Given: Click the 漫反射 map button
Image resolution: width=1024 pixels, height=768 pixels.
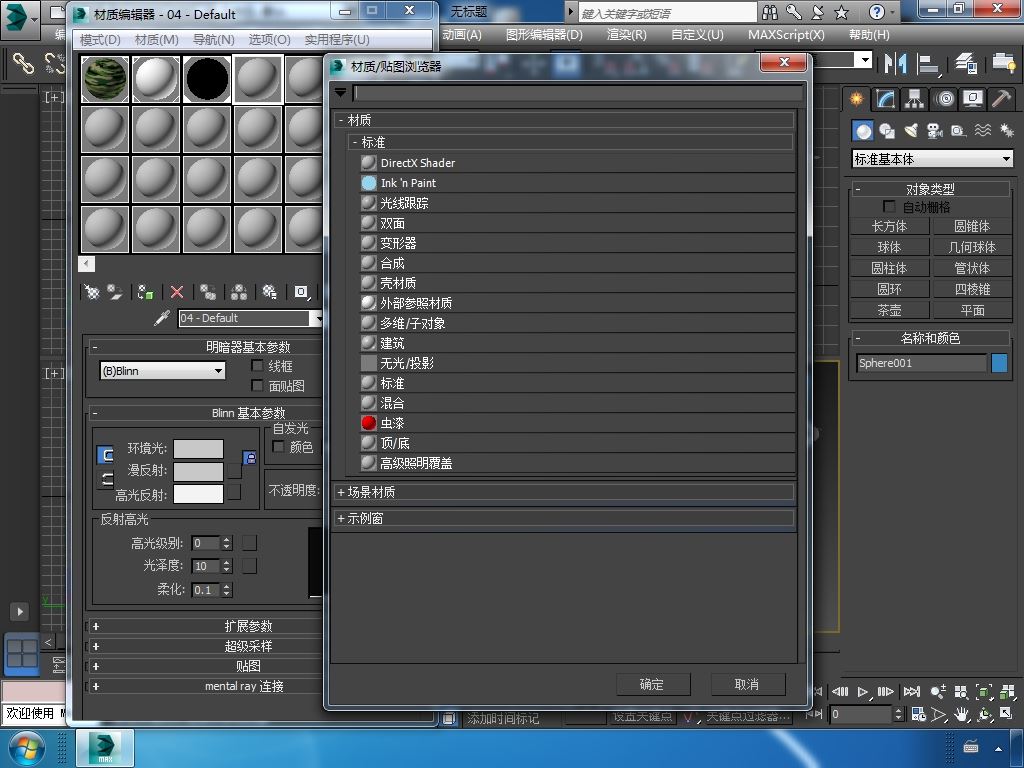Looking at the screenshot, I should pyautogui.click(x=234, y=471).
